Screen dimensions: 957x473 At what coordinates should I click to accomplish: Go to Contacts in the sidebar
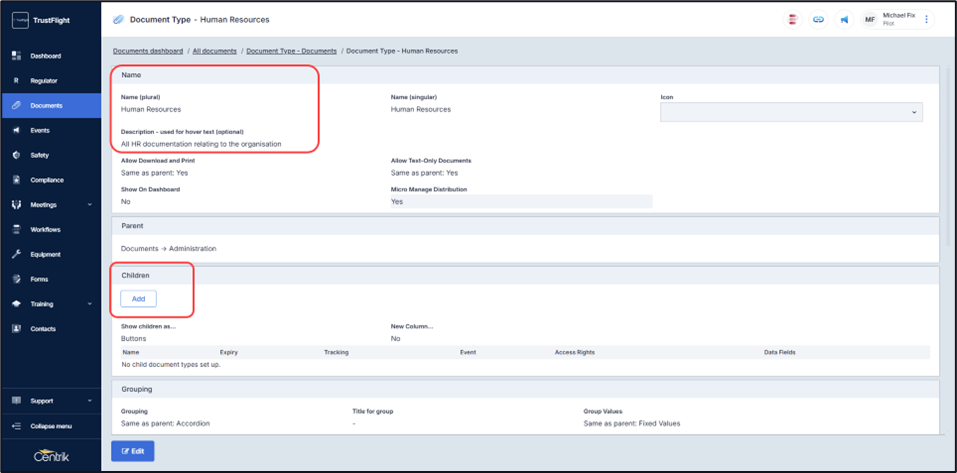[x=43, y=328]
